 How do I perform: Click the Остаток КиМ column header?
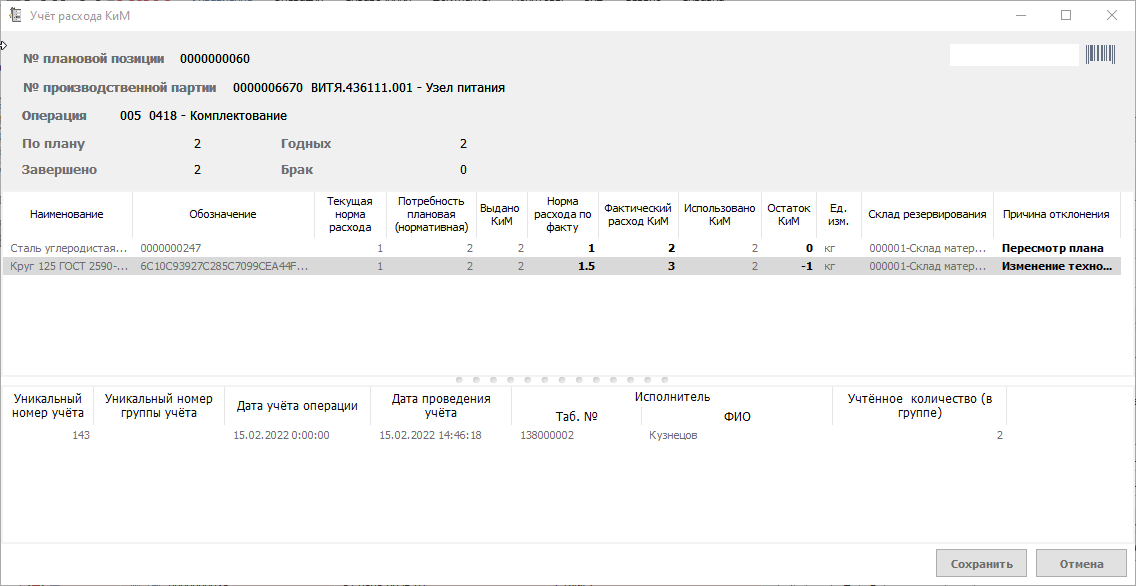coord(788,214)
